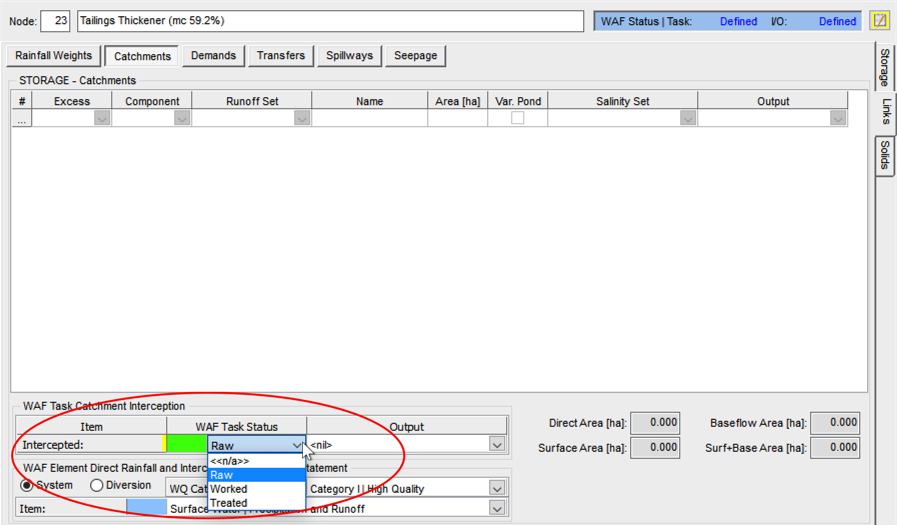
Task: Open the Spillways tab
Action: 349,56
